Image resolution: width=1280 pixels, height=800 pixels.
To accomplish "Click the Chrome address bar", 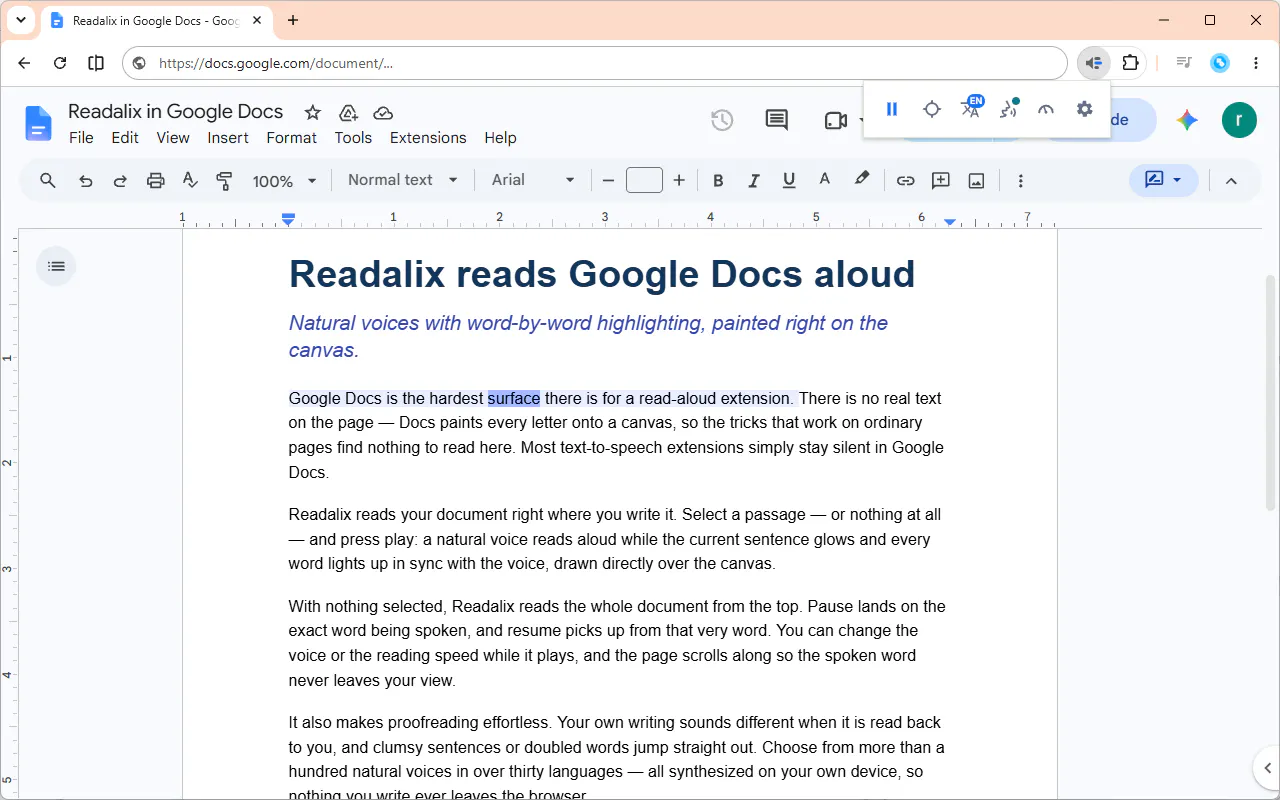I will click(x=595, y=63).
